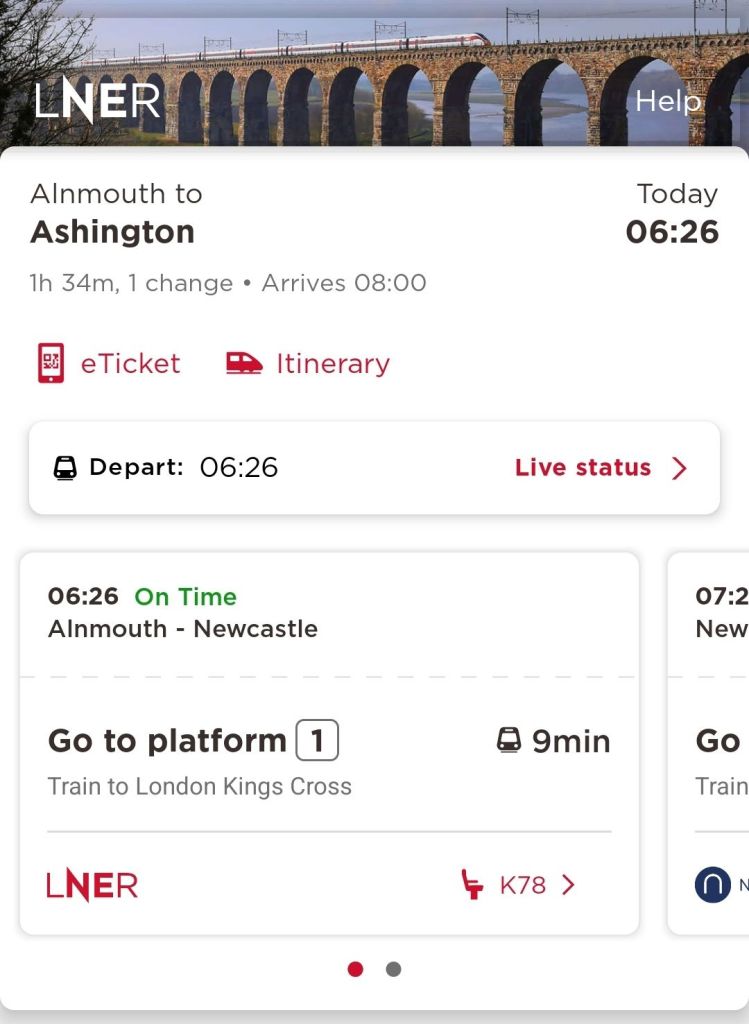Image resolution: width=749 pixels, height=1024 pixels.
Task: Tap the viaduct header photo
Action: pyautogui.click(x=400, y=70)
